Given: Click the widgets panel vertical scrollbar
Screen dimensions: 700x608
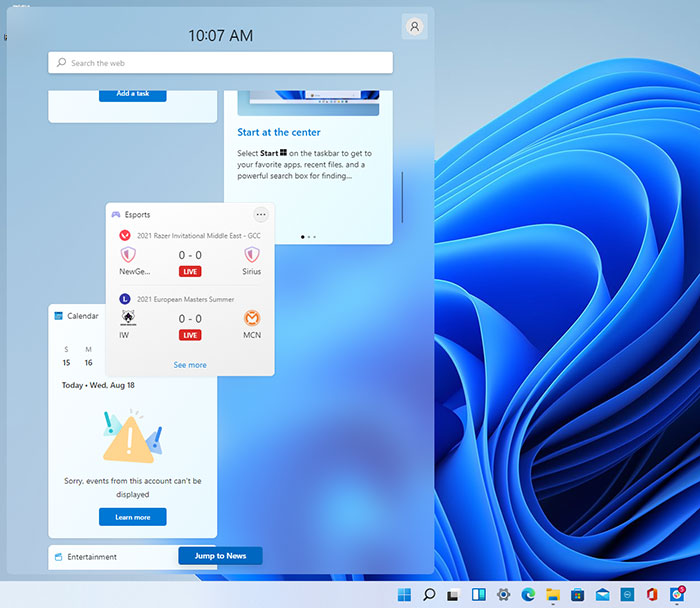Looking at the screenshot, I should coord(402,197).
